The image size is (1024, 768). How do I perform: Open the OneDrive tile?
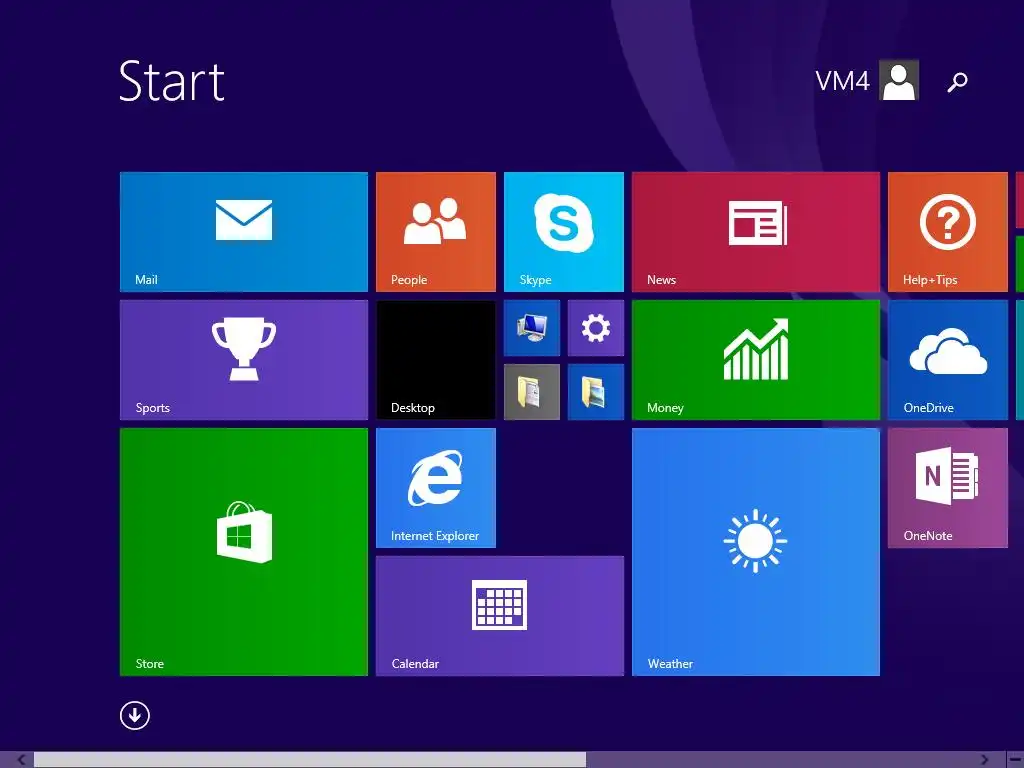948,360
